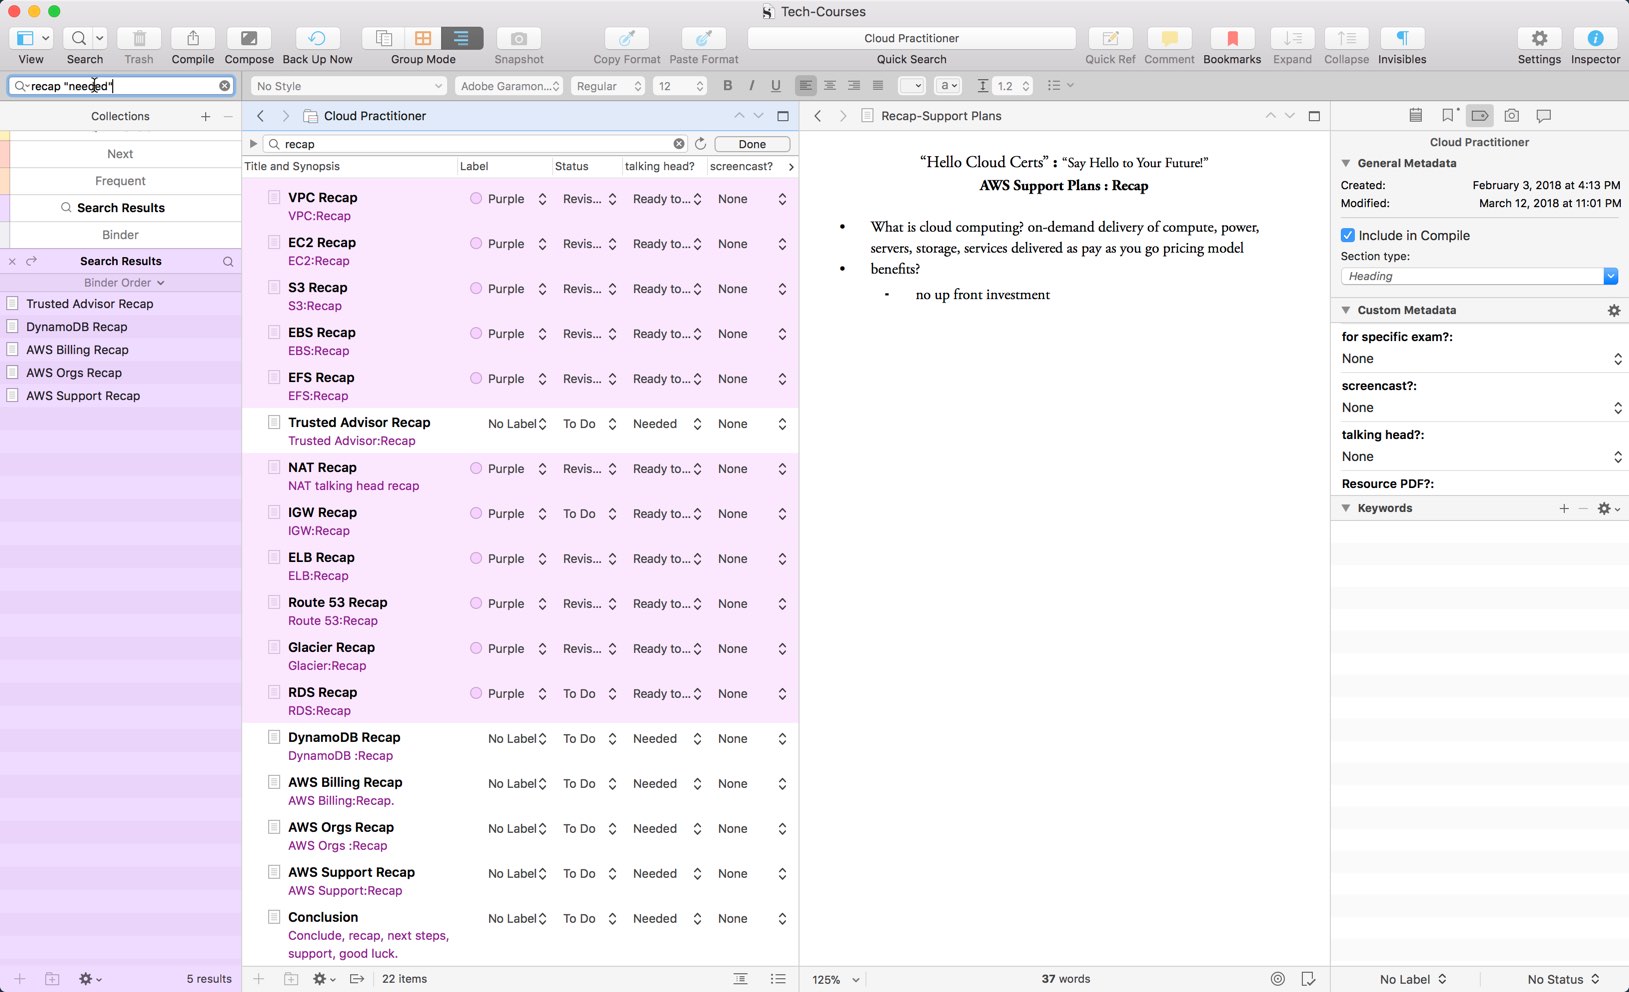Image resolution: width=1629 pixels, height=992 pixels.
Task: Uncheck Include in Compile checkbox
Action: [x=1348, y=236]
